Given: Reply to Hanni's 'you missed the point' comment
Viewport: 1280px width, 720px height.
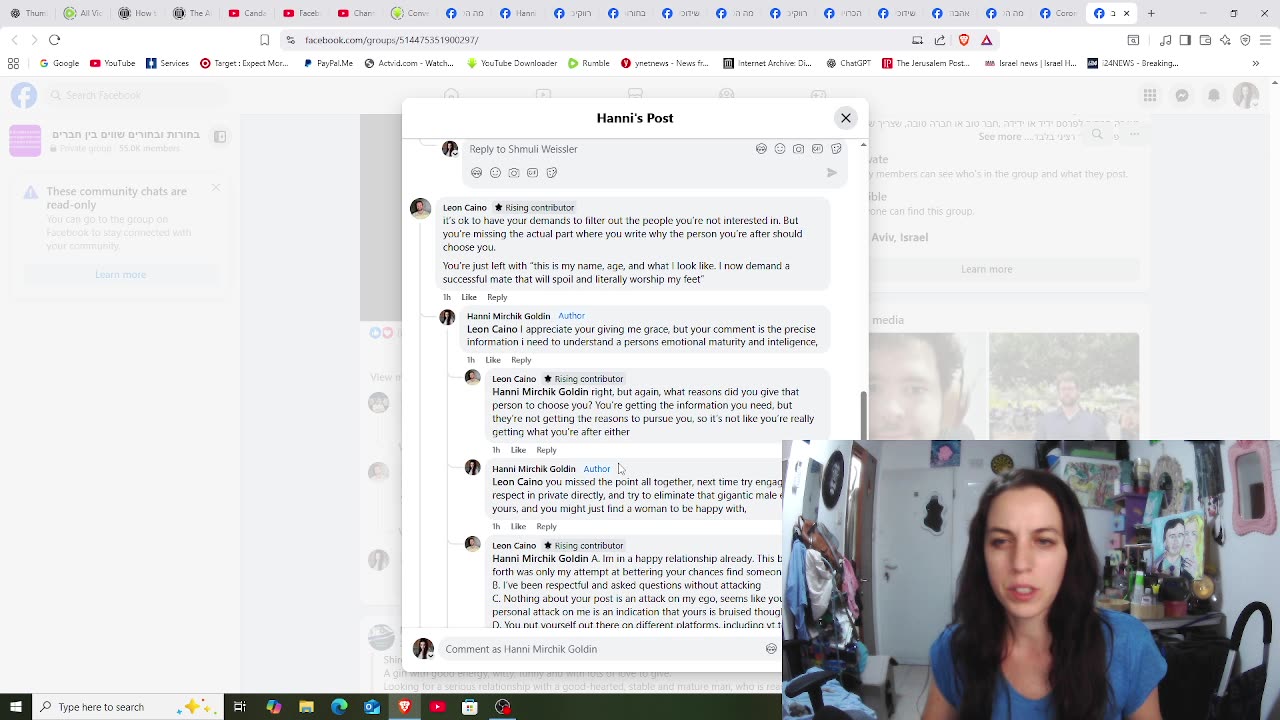Looking at the screenshot, I should click(x=546, y=527).
